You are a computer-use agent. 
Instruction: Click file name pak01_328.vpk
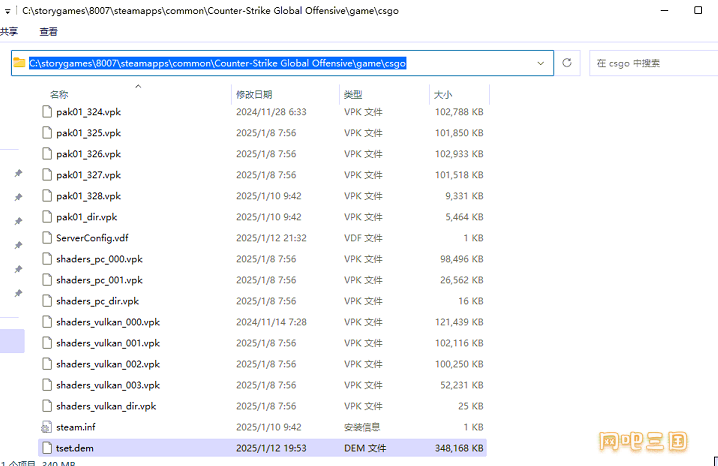coord(88,196)
